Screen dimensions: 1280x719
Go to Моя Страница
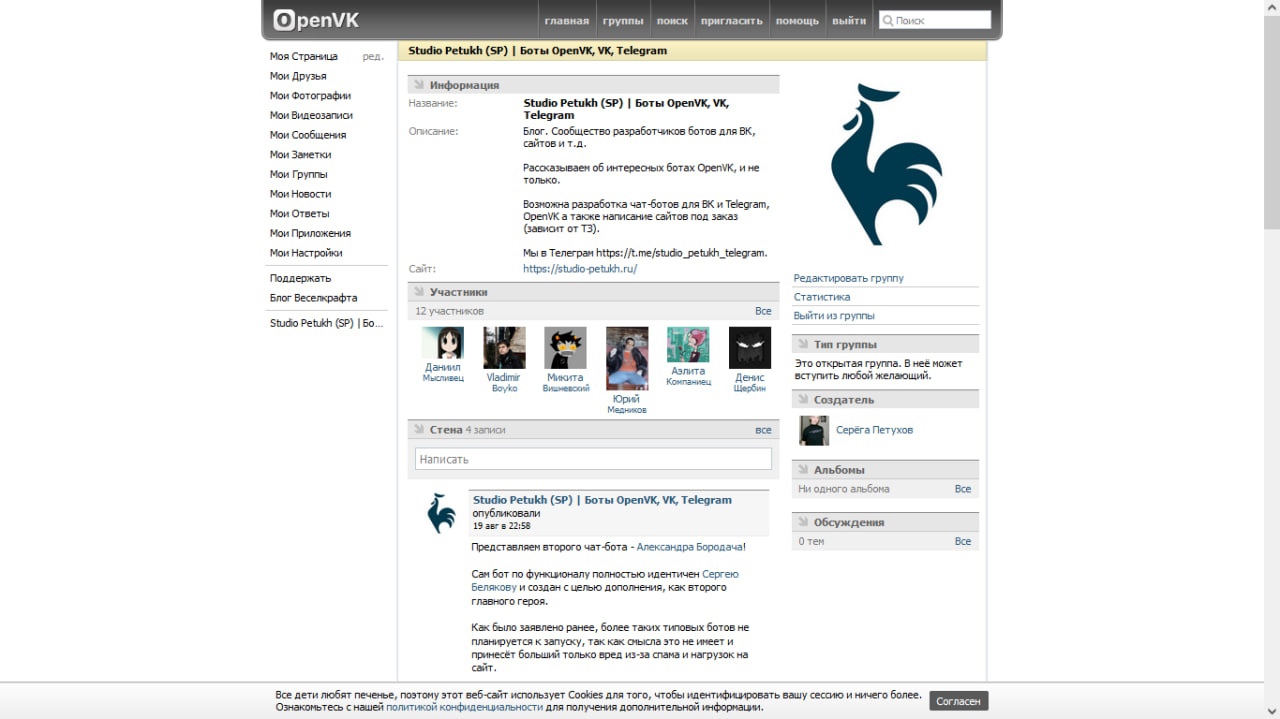[304, 57]
